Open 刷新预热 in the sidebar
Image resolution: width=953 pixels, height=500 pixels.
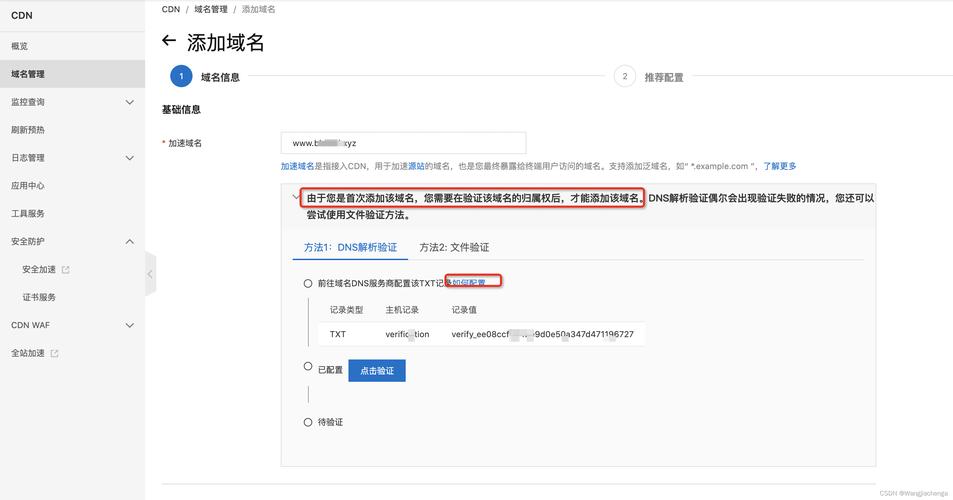click(x=28, y=130)
